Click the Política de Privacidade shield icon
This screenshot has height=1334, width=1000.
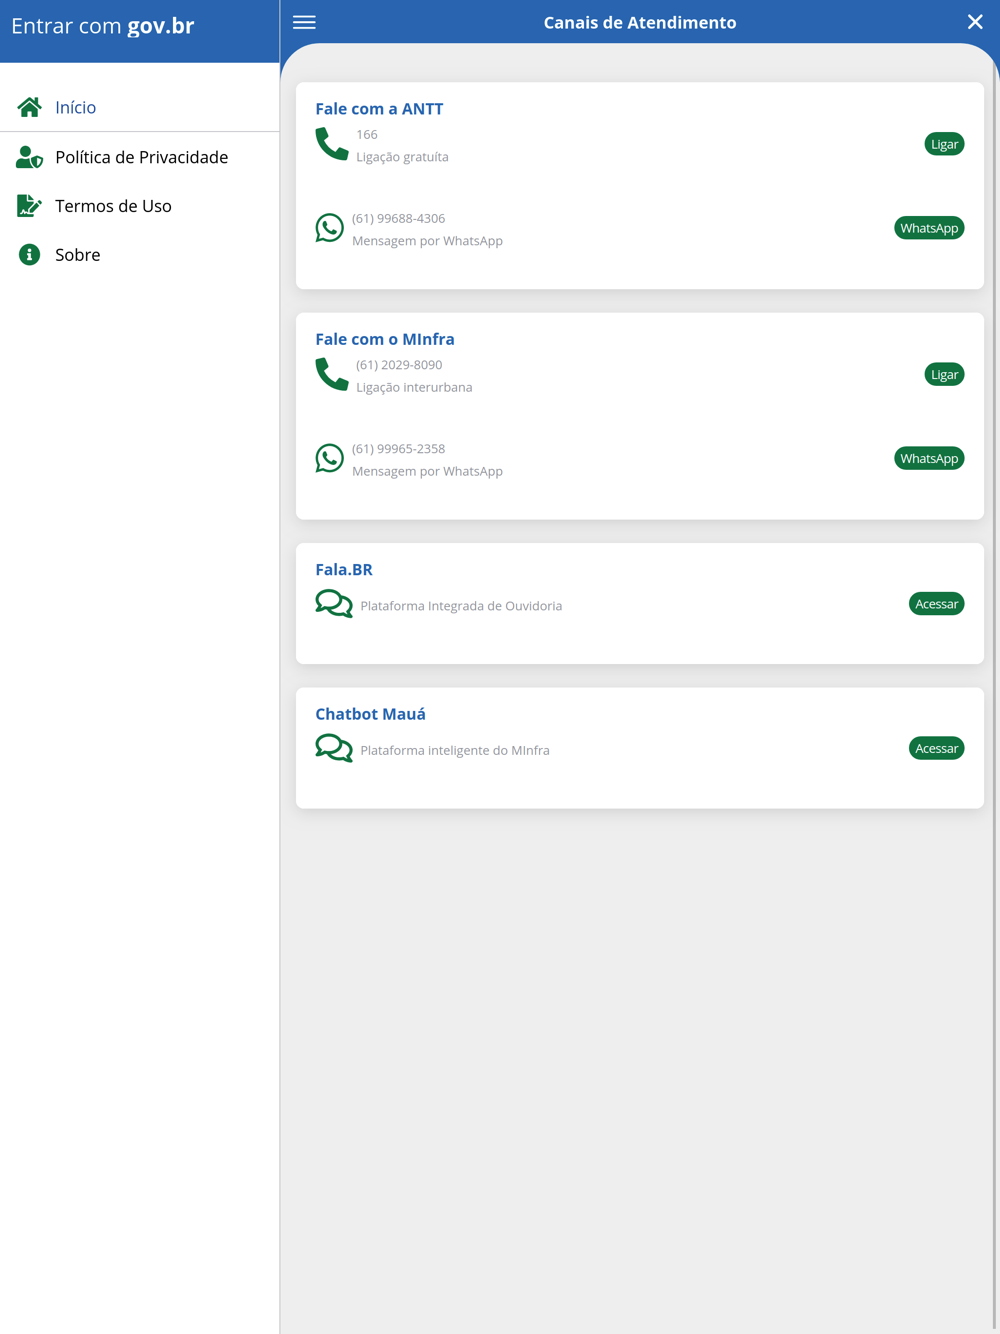[29, 157]
